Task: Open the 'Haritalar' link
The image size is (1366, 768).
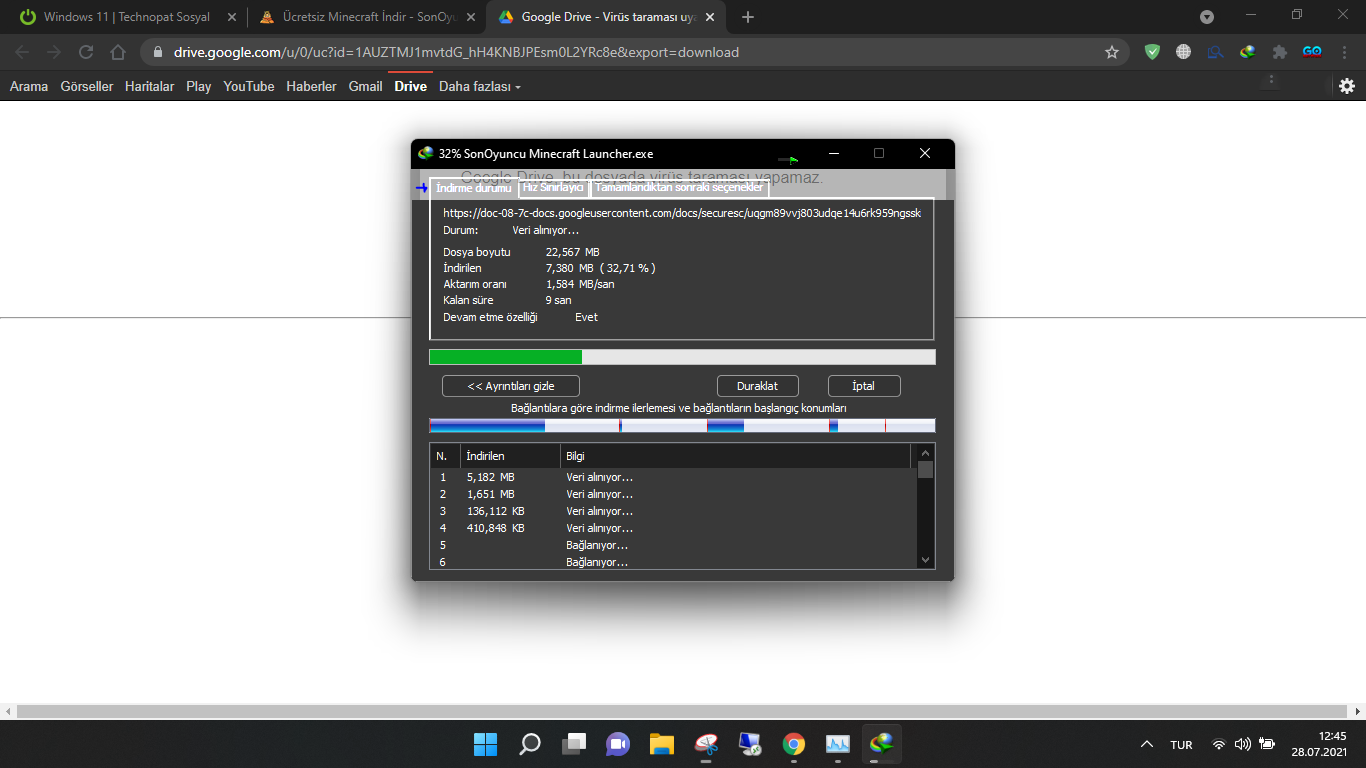Action: tap(150, 86)
